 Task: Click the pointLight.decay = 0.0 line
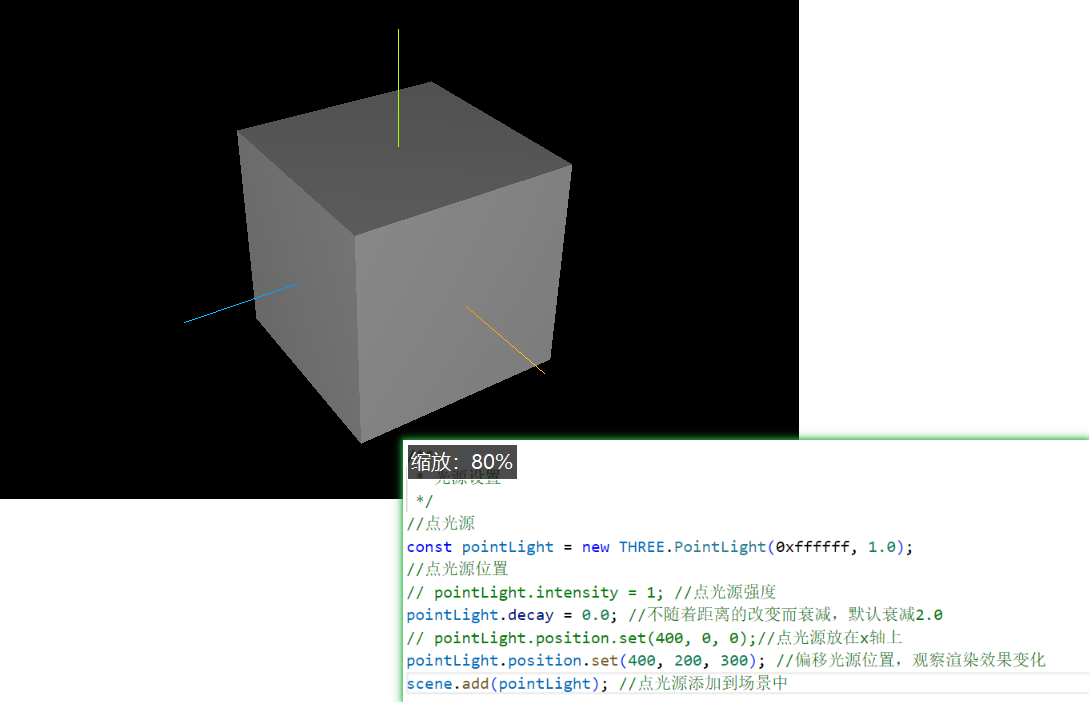coord(674,615)
